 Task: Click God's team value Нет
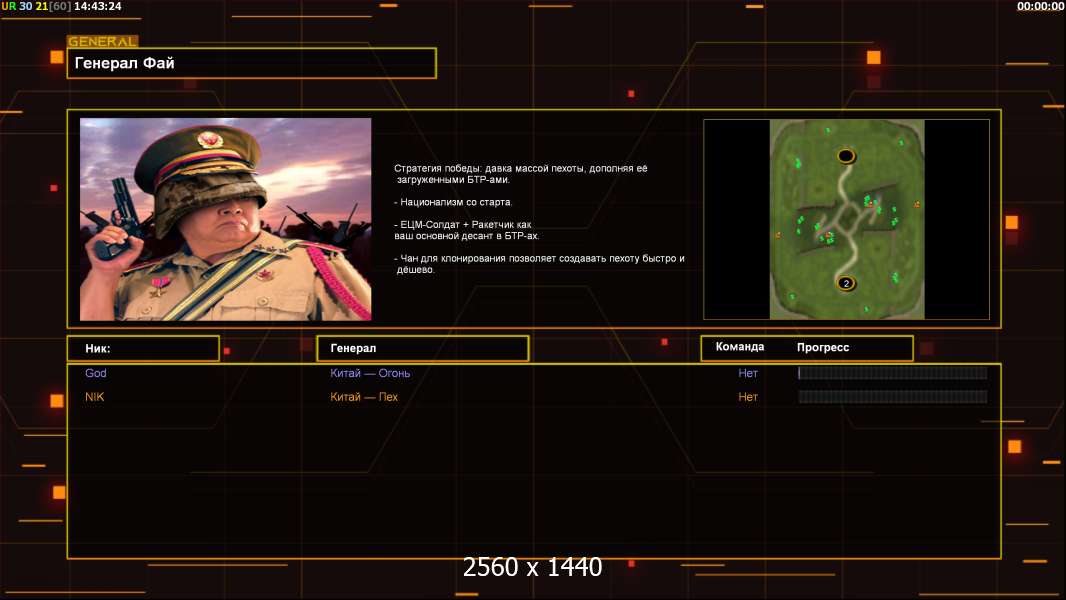(748, 373)
